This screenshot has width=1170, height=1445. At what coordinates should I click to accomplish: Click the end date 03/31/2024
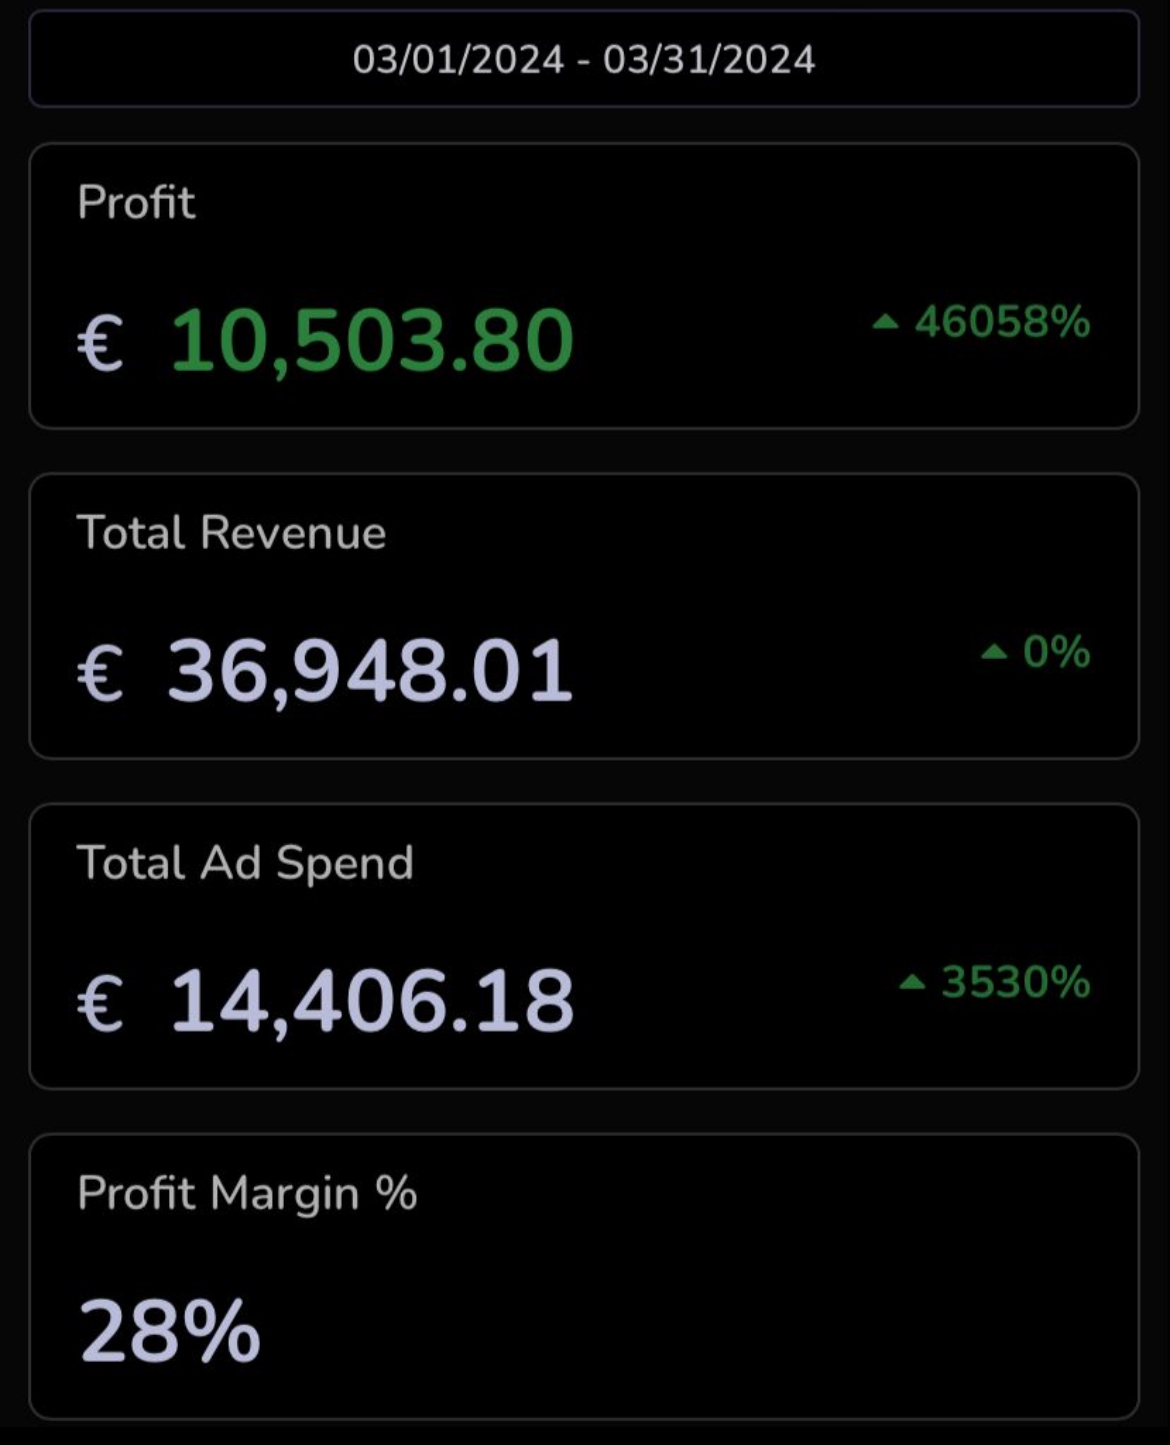[x=709, y=60]
